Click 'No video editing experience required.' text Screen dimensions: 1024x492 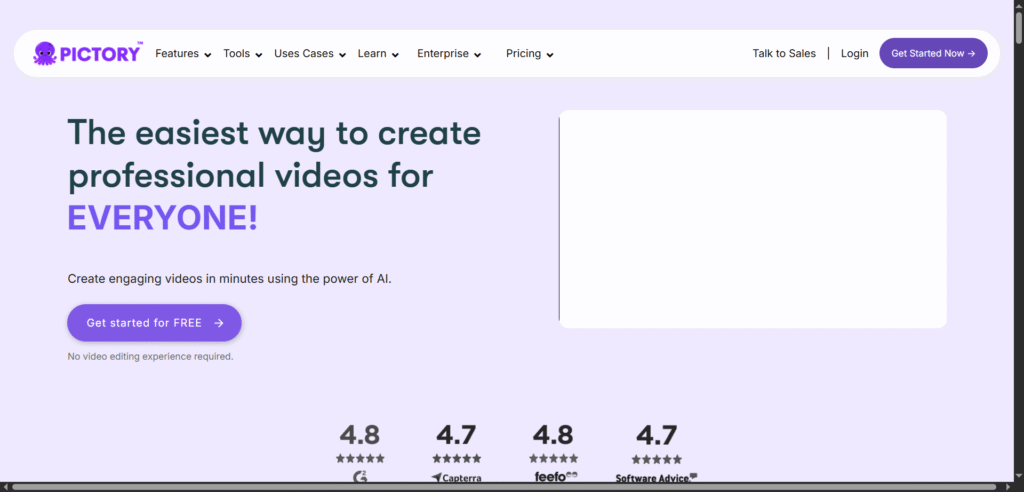click(150, 357)
